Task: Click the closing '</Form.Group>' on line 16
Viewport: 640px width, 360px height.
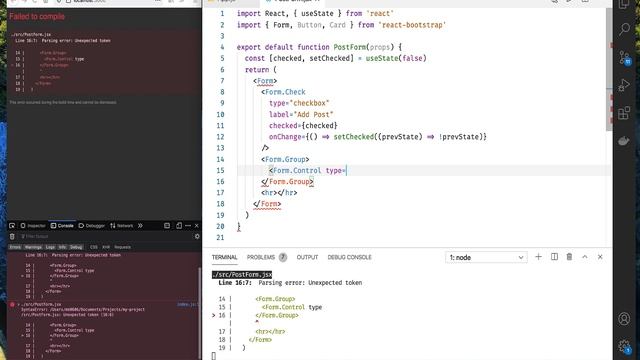Action: [x=287, y=182]
